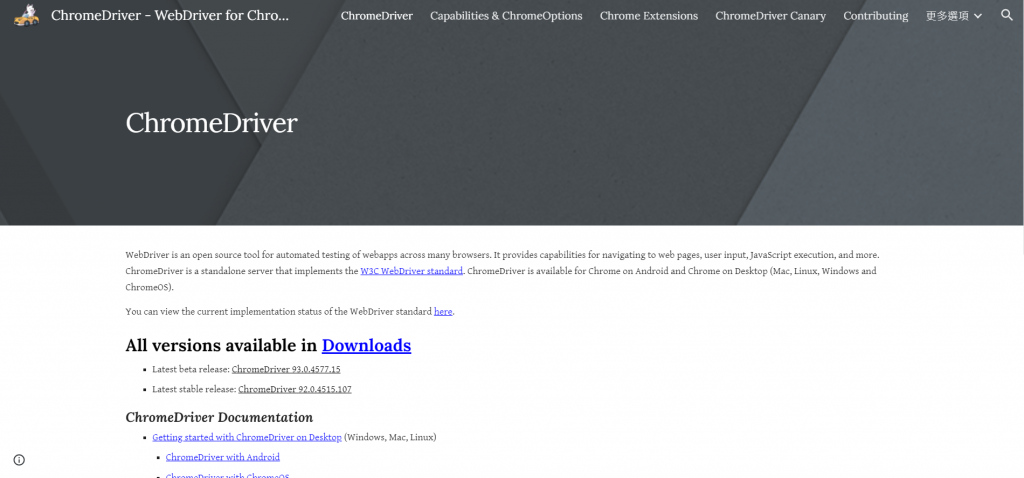Open ChromeDriver with Android link
This screenshot has height=478, width=1024.
[223, 457]
